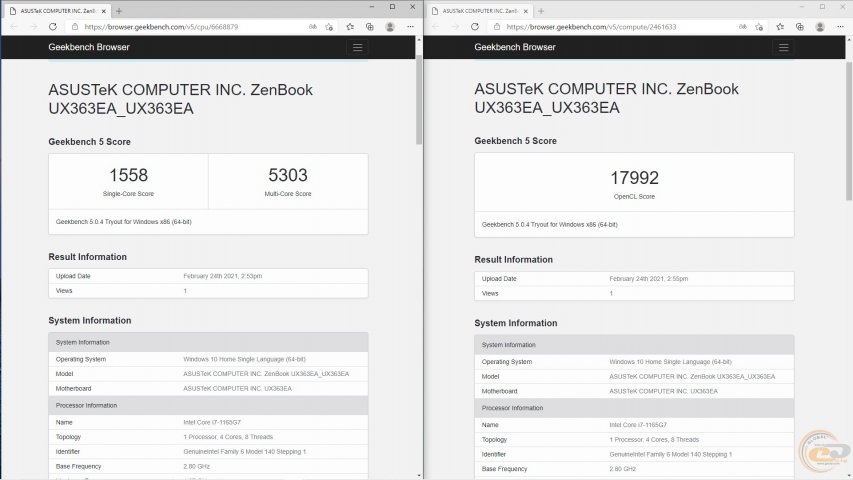Add left page to favorites star
Screen dimensions: 853x480
(x=329, y=27)
